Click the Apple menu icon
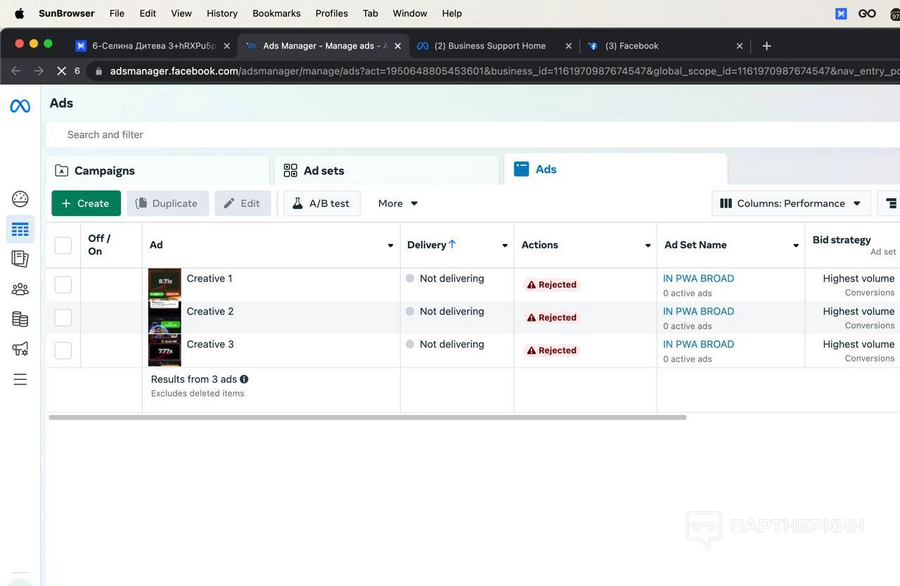Image resolution: width=900 pixels, height=586 pixels. [19, 13]
